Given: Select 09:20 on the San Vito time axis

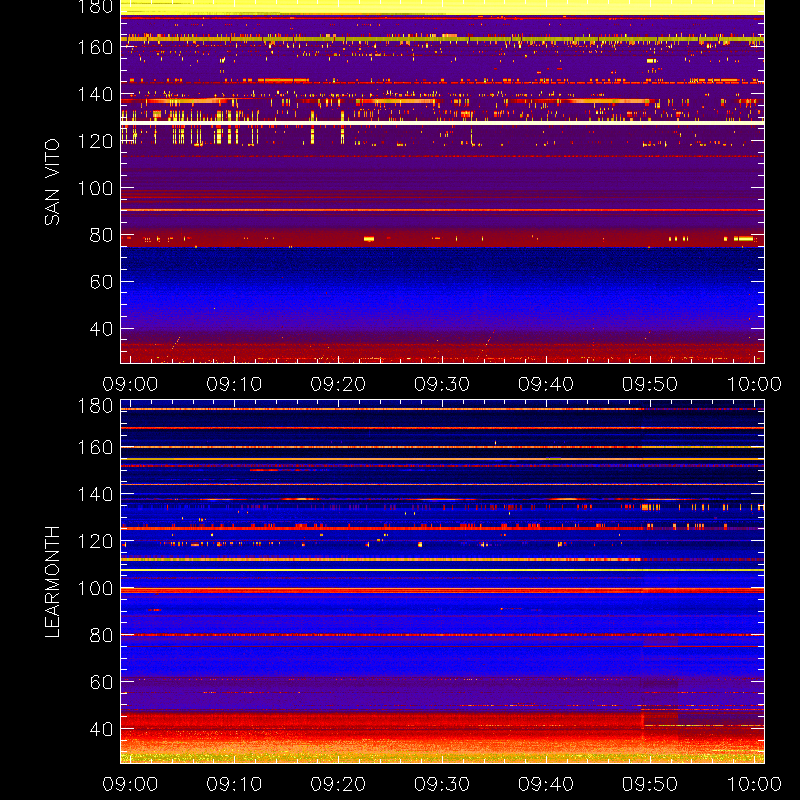Looking at the screenshot, I should [338, 384].
